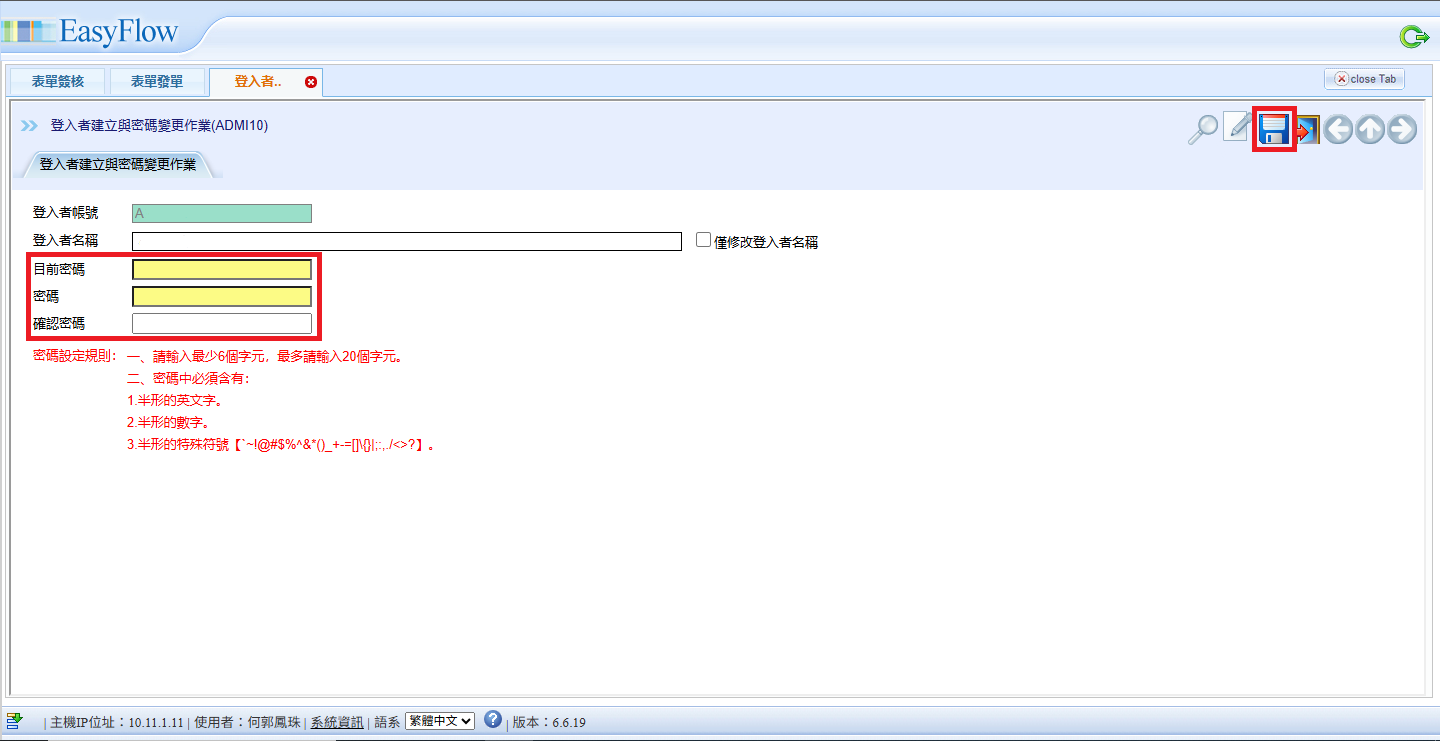Go to previous record with left arrow
The image size is (1440, 741).
click(x=1338, y=130)
